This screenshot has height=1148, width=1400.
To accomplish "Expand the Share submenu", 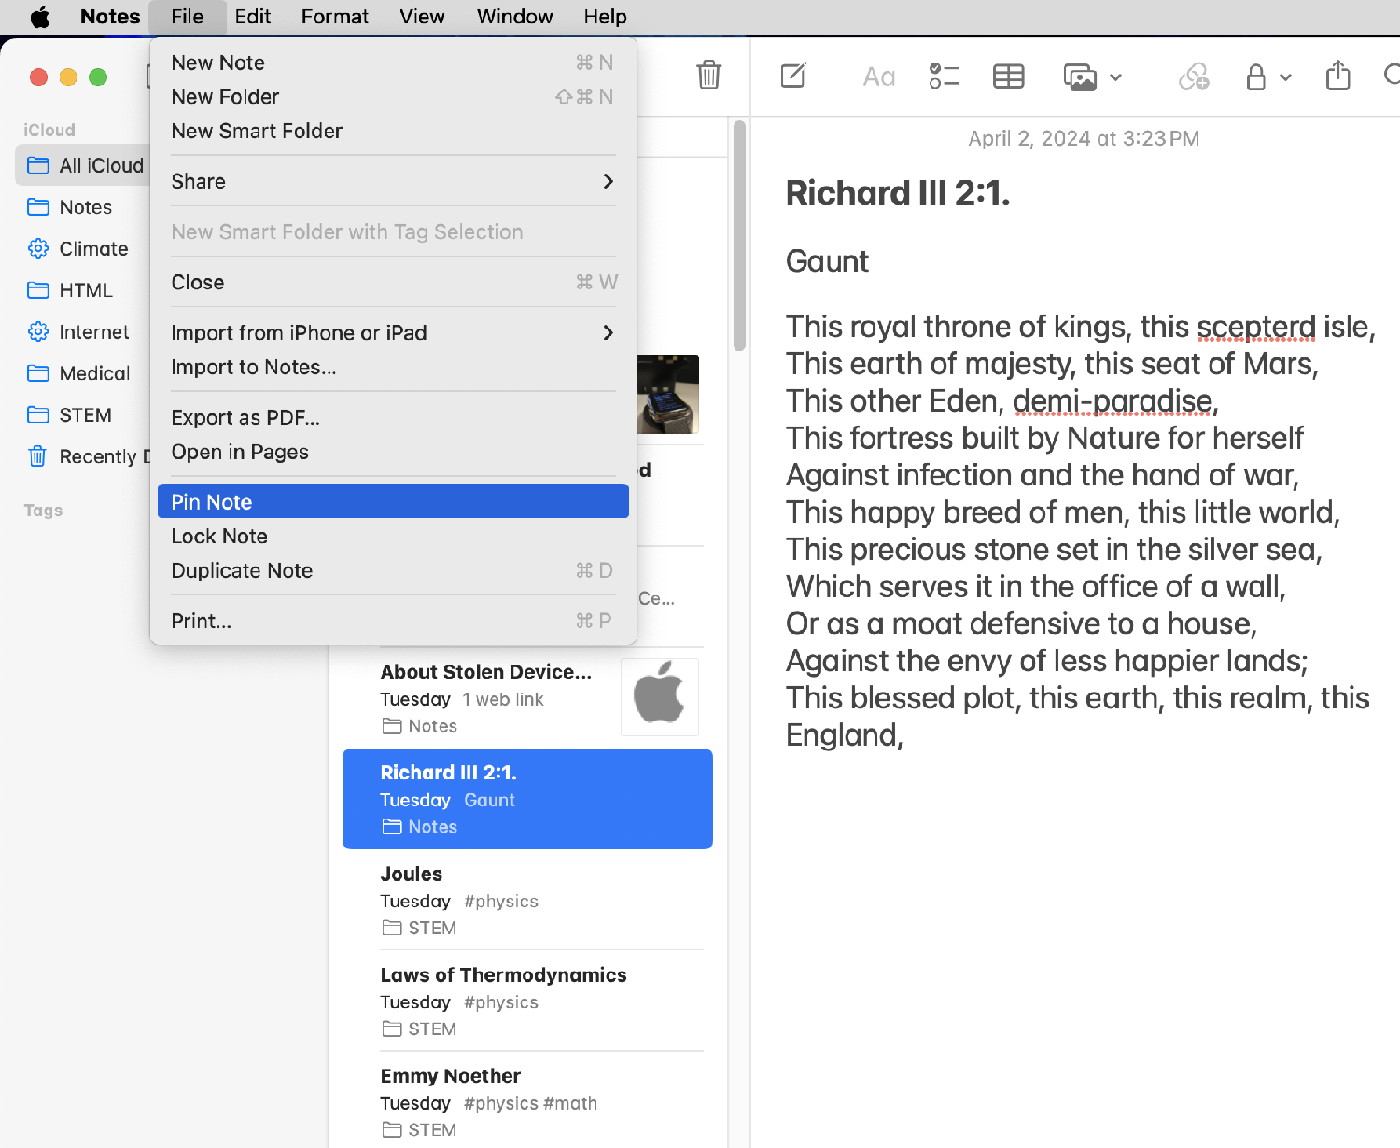I will click(393, 181).
